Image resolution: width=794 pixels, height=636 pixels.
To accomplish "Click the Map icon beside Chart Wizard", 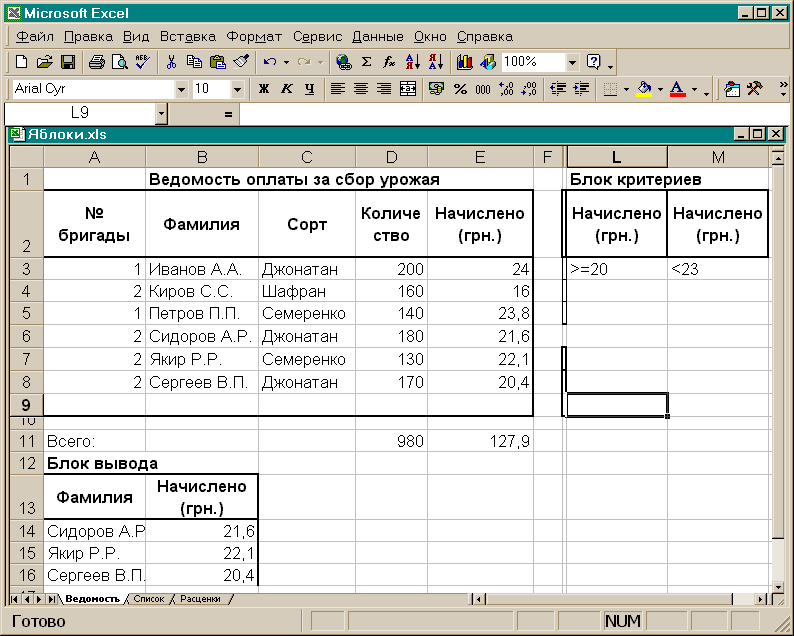I will click(x=488, y=62).
